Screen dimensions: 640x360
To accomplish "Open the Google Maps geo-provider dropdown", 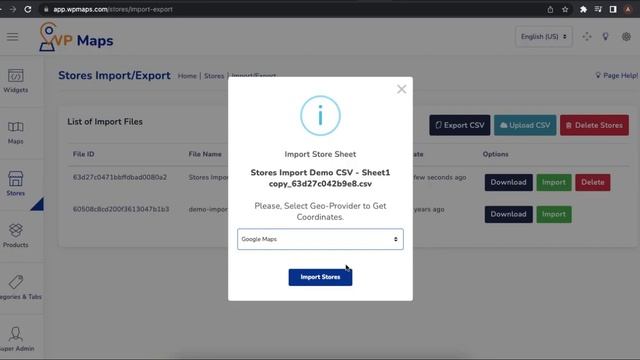I will tap(320, 239).
